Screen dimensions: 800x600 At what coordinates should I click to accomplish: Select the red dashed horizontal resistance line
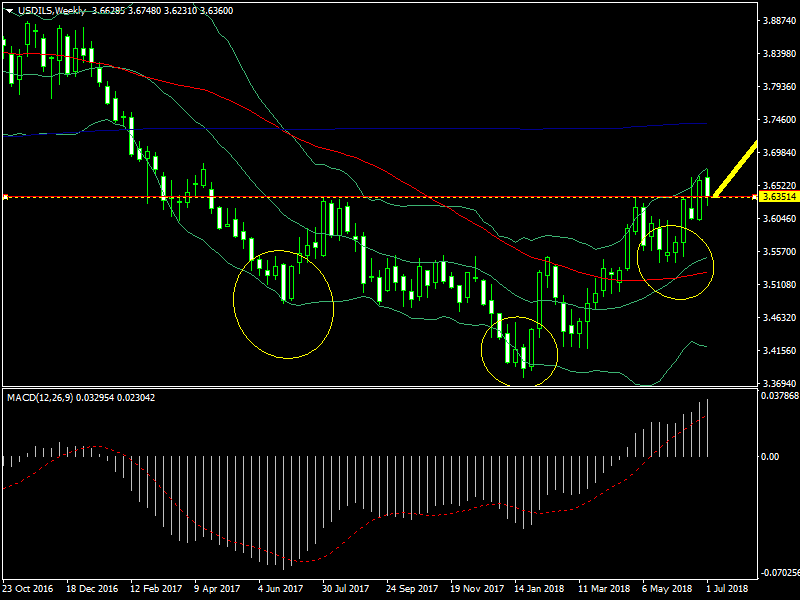tap(400, 197)
